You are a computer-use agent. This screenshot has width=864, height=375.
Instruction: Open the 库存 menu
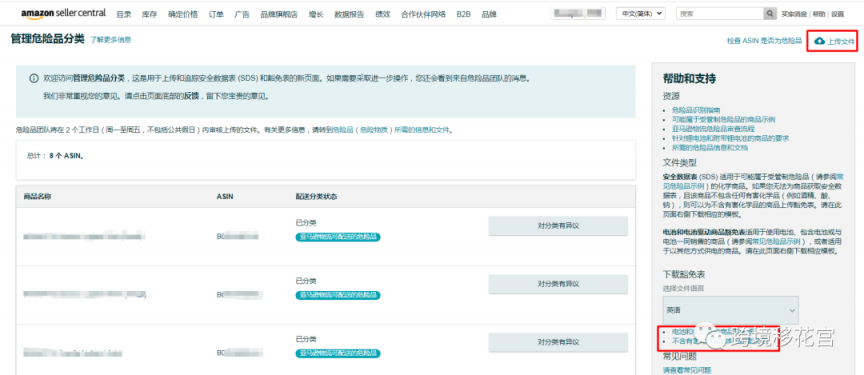coord(149,14)
